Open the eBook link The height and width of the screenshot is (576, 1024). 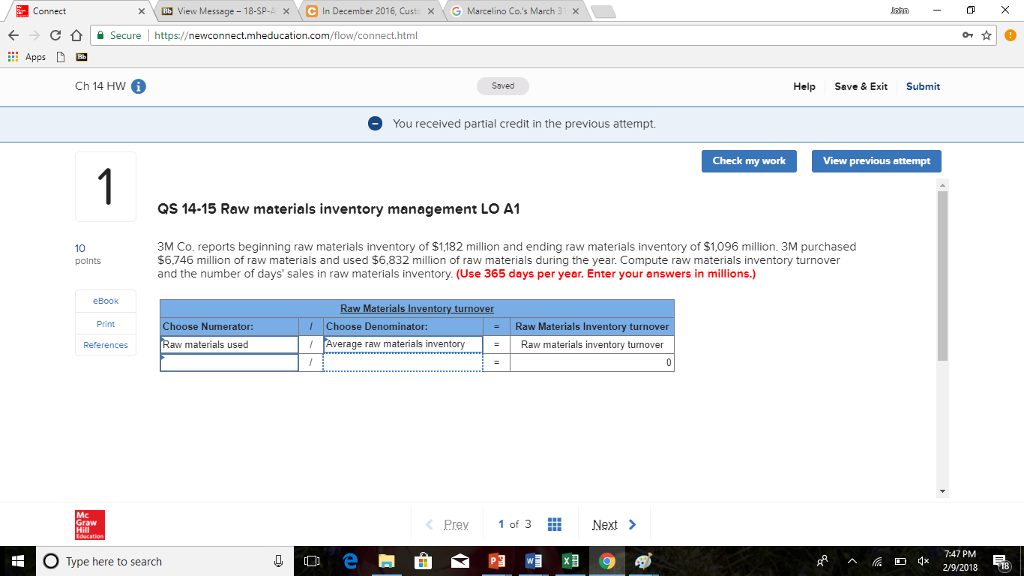(106, 301)
